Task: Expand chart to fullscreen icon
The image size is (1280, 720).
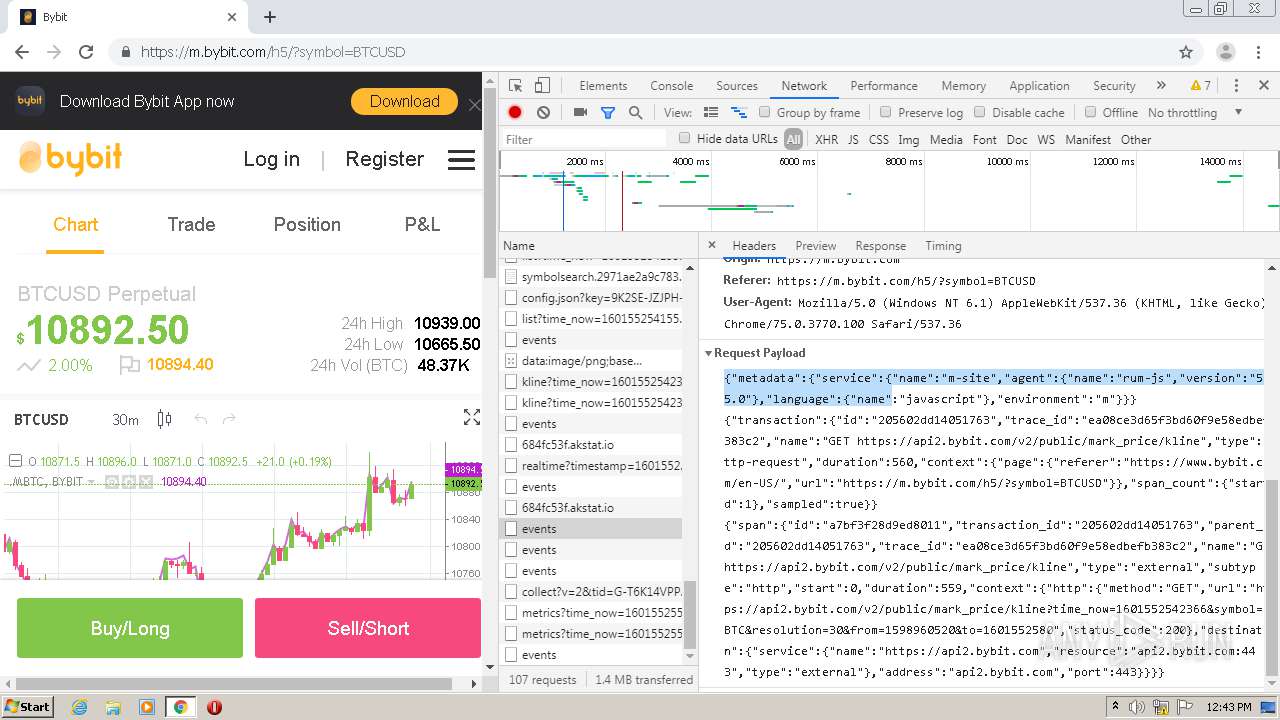Action: [x=472, y=418]
